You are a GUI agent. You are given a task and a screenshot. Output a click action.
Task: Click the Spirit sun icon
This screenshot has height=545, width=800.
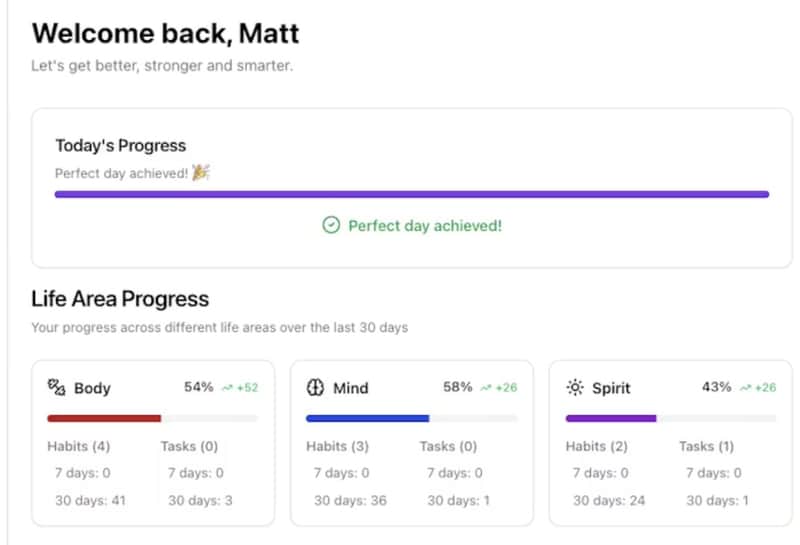click(574, 388)
